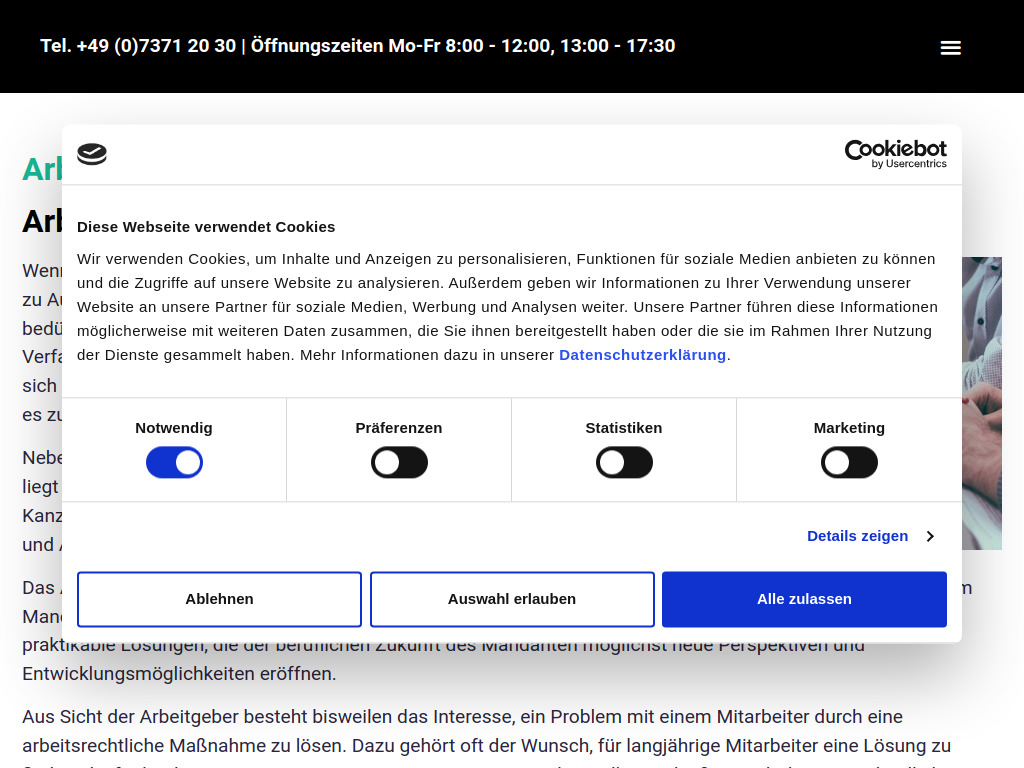Click the chevron arrow beside Details zeigen
1024x768 pixels.
930,535
